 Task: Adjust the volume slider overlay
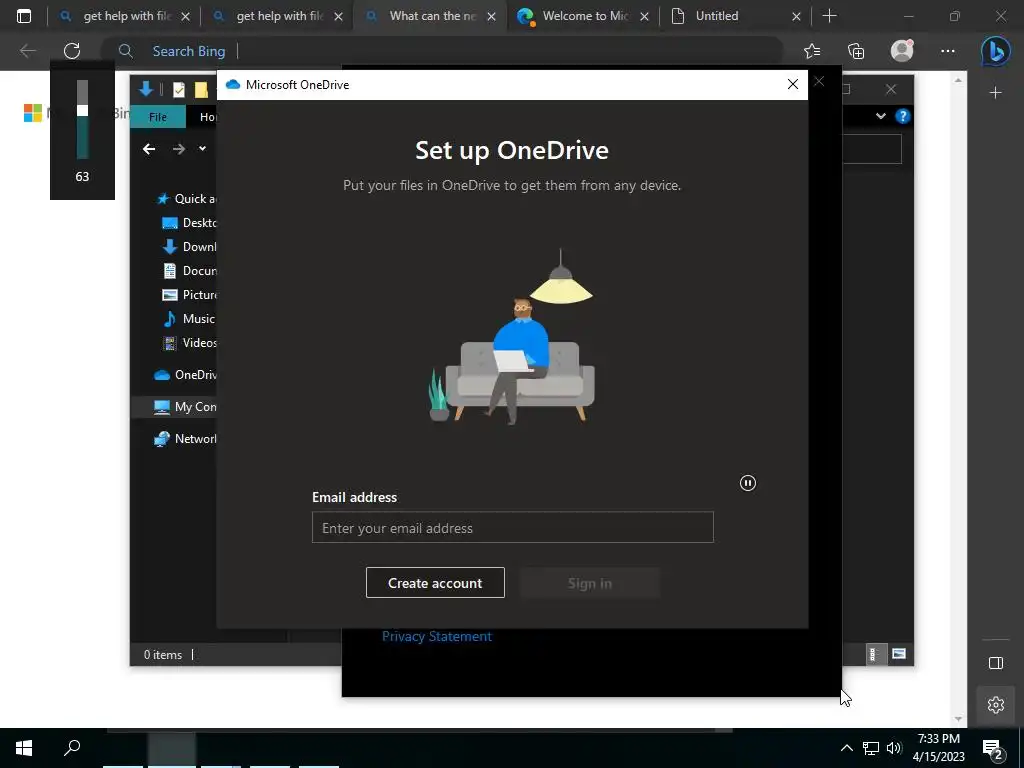click(82, 120)
